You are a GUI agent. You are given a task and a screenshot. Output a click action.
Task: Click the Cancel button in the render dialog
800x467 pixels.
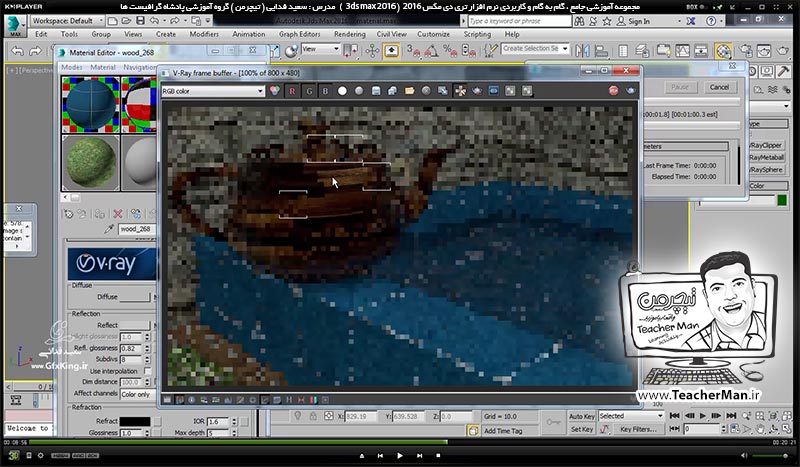click(719, 87)
